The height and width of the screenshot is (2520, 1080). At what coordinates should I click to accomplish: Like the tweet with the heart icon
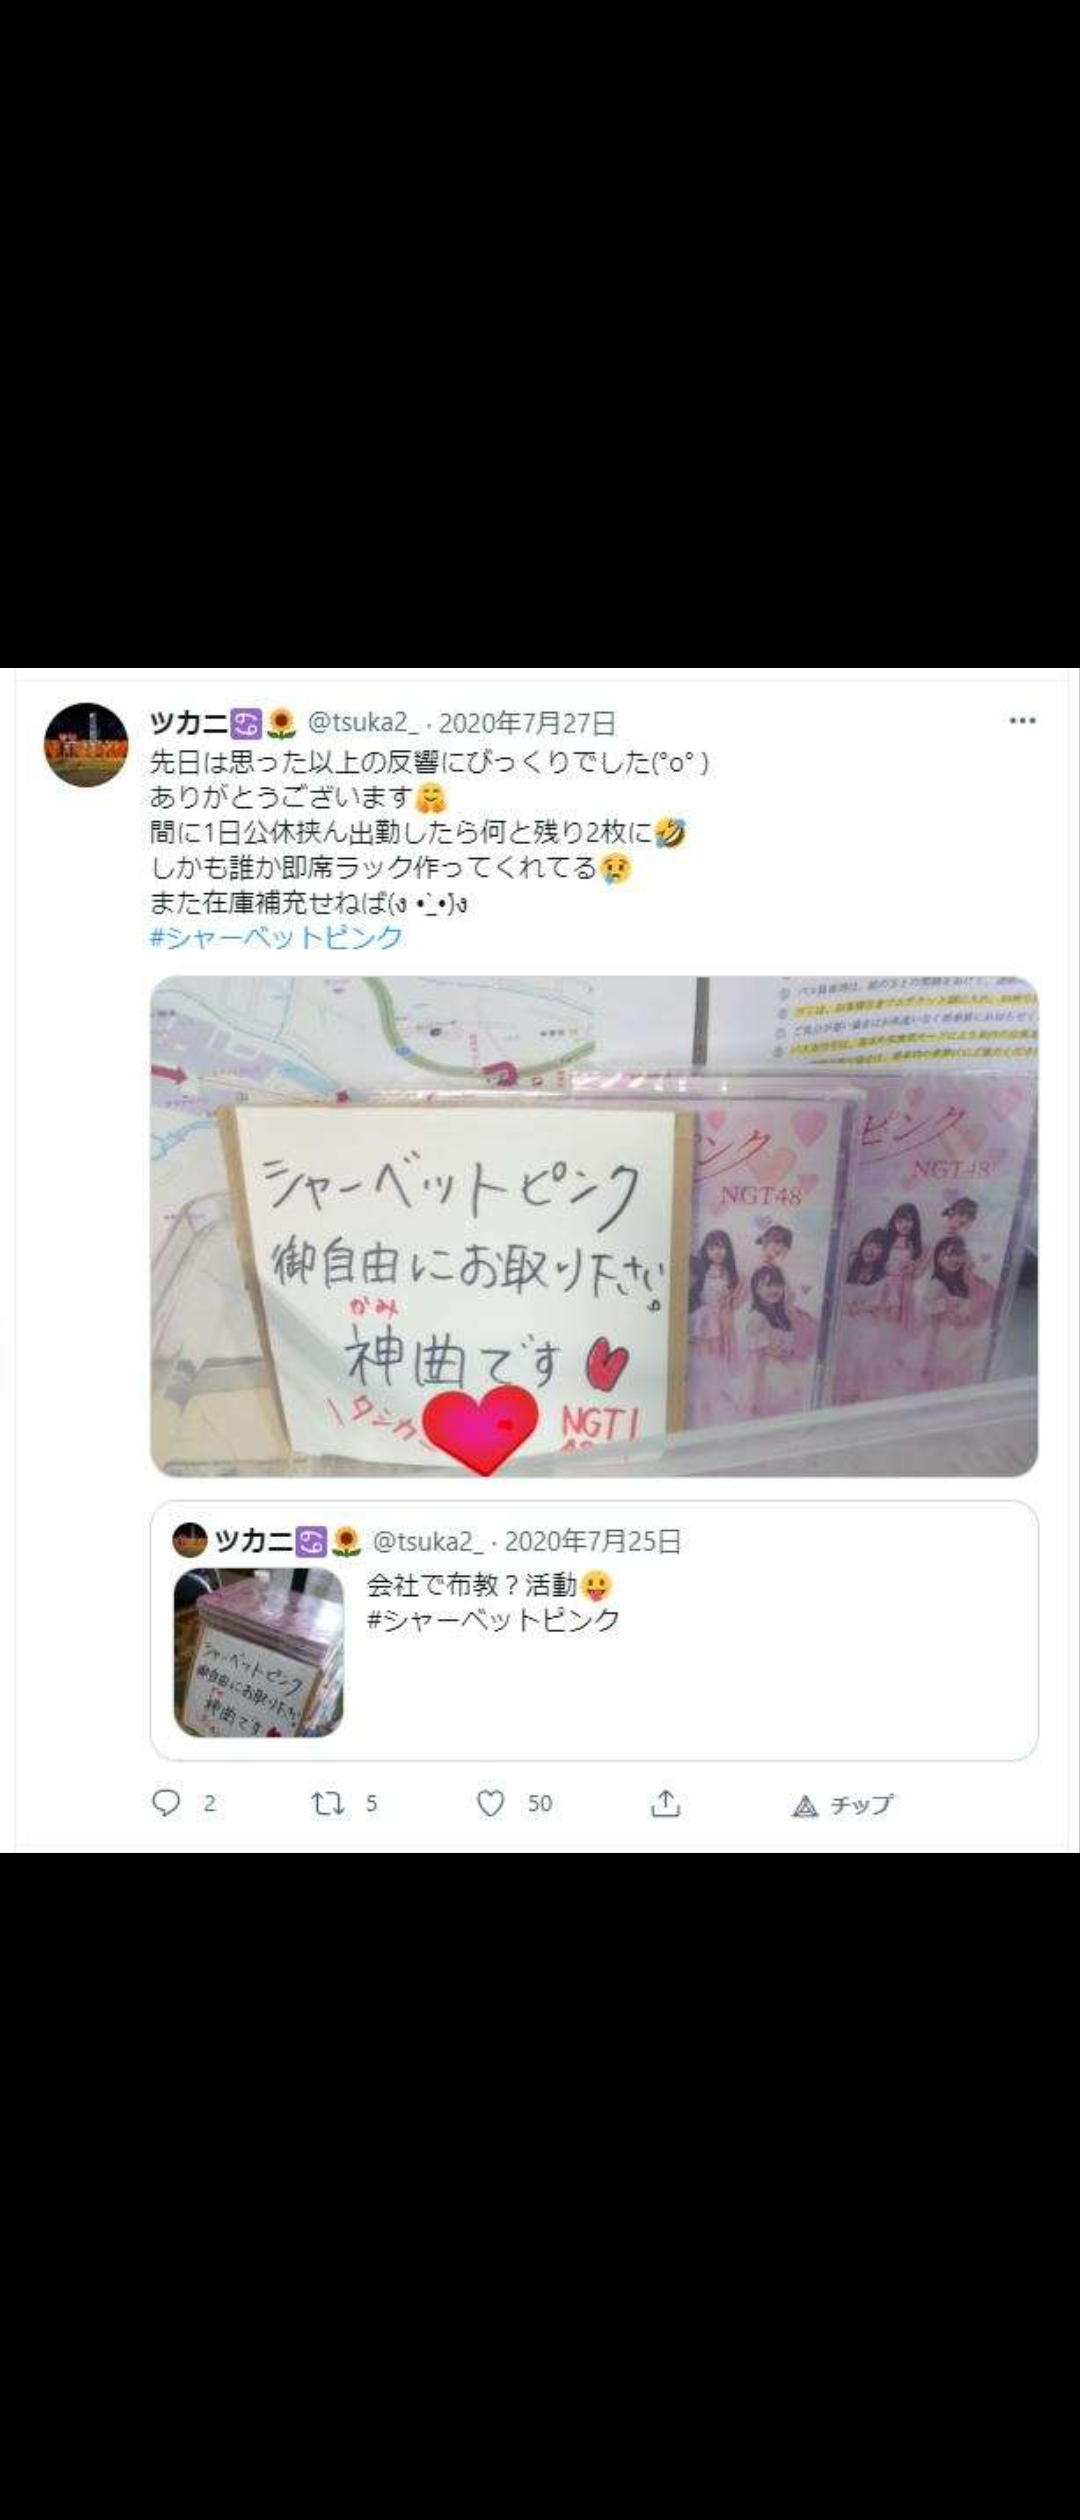[490, 1803]
